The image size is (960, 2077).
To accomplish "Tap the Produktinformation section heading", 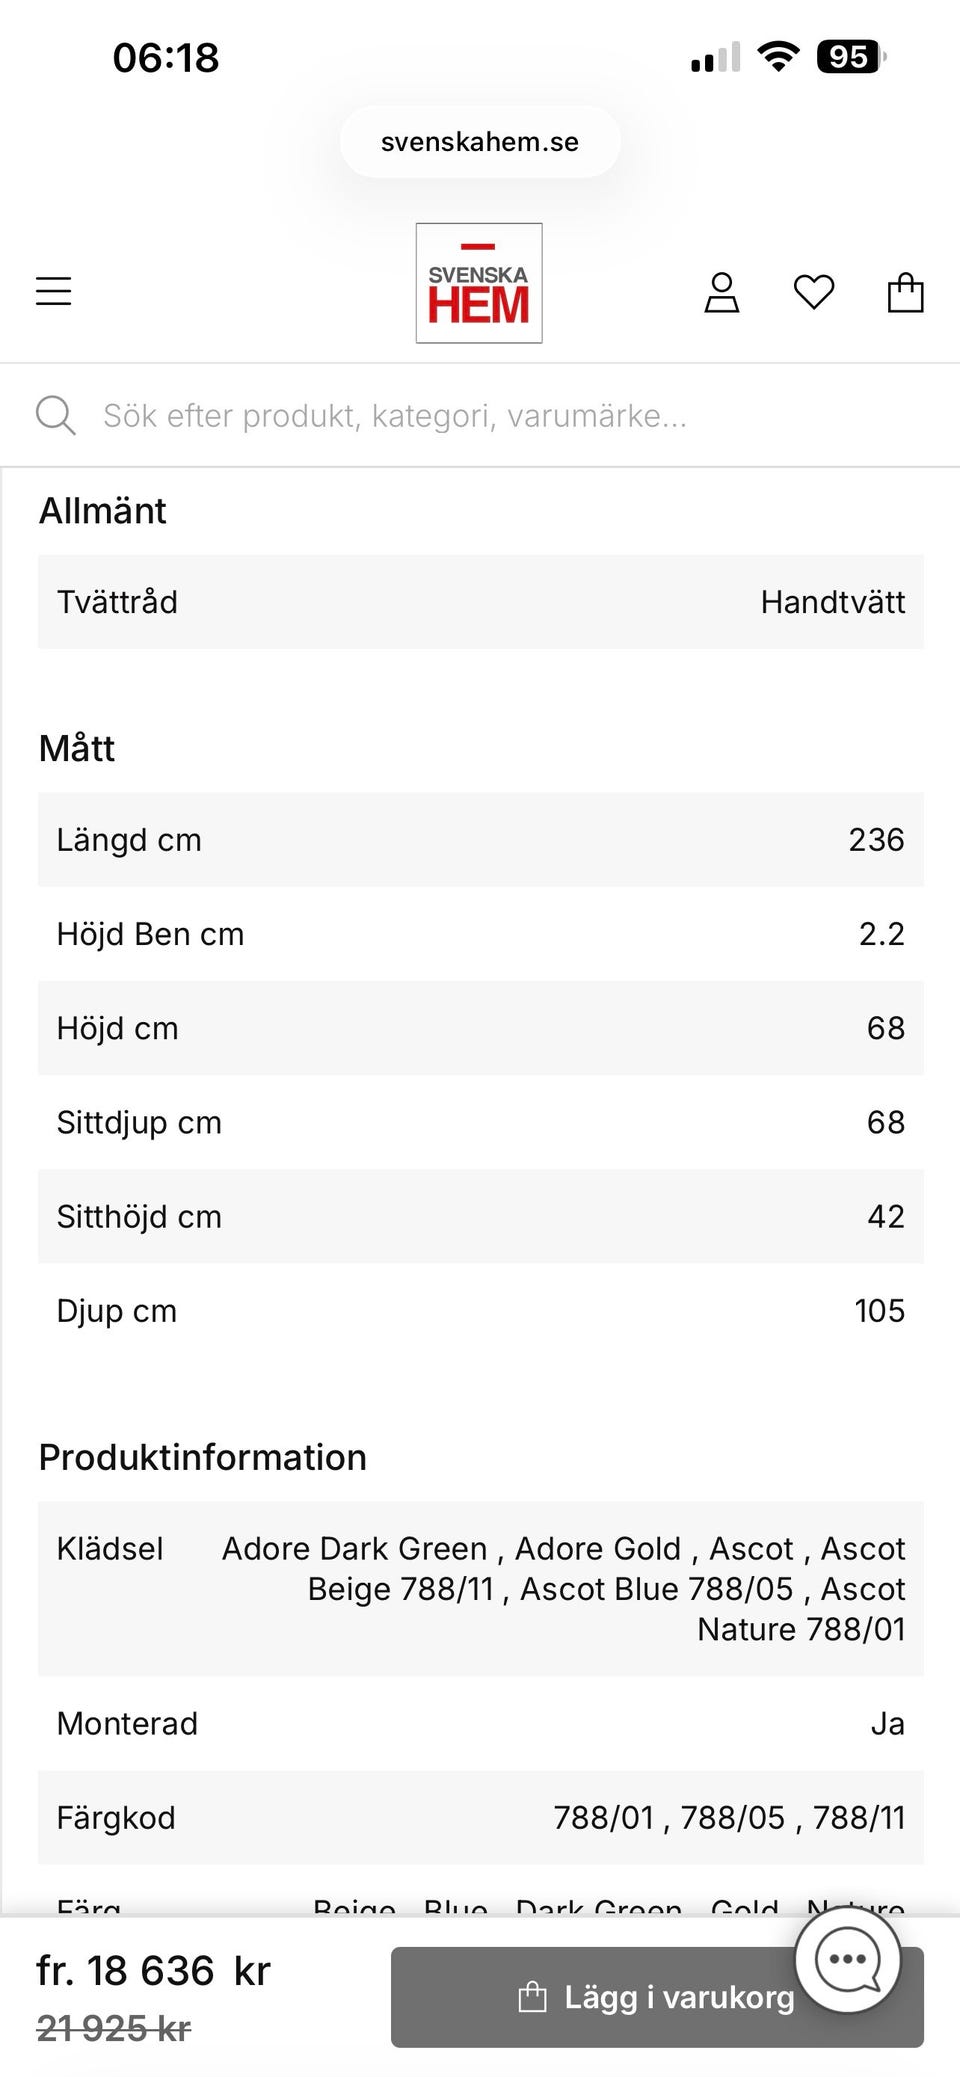I will click(x=203, y=1458).
